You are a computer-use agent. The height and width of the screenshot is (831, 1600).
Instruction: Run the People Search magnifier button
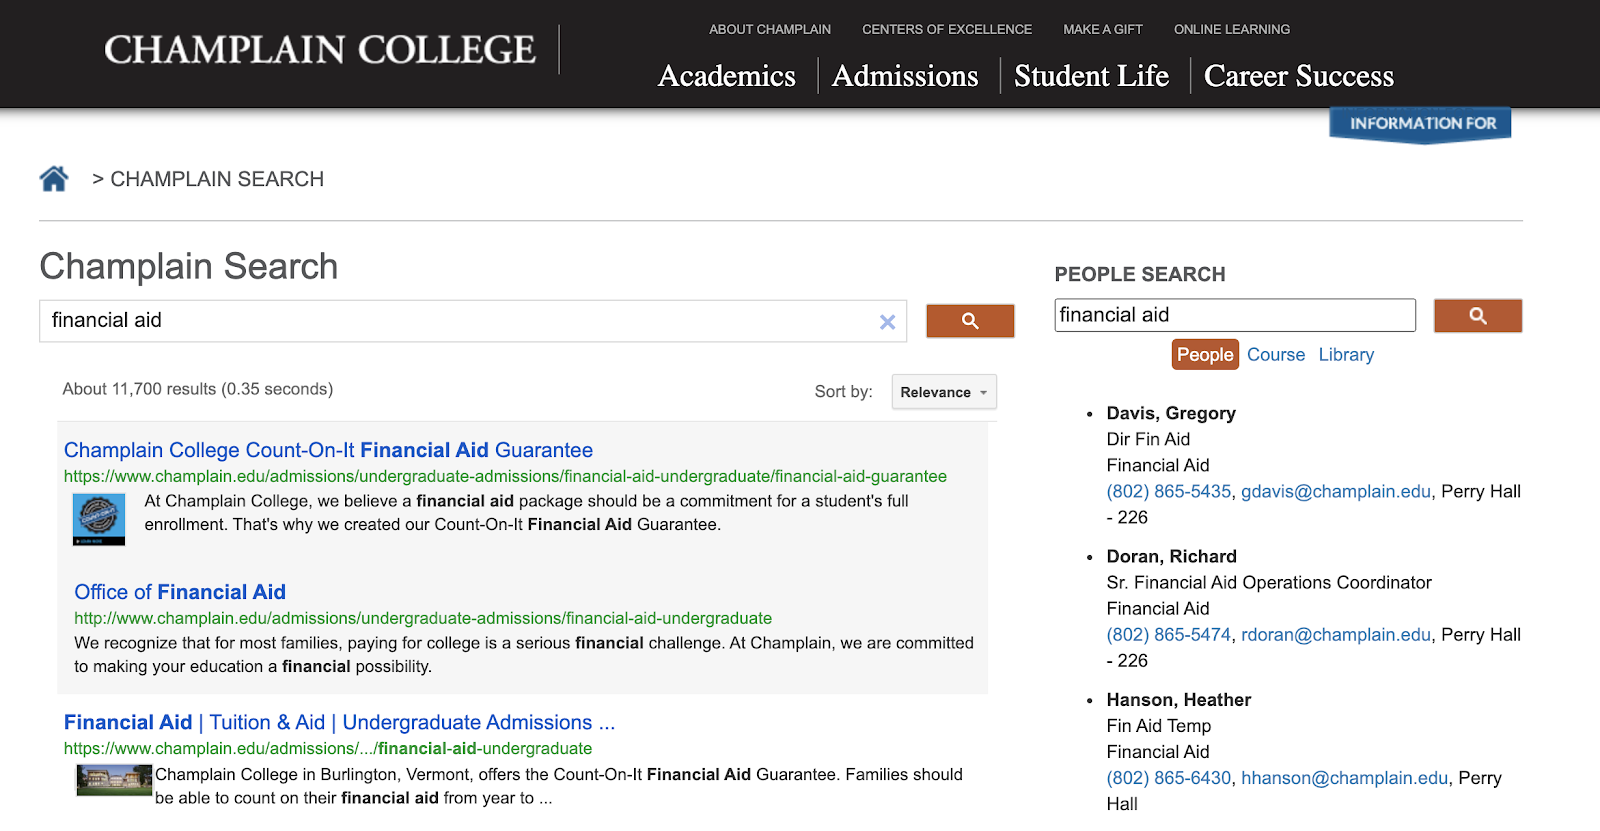(x=1477, y=316)
